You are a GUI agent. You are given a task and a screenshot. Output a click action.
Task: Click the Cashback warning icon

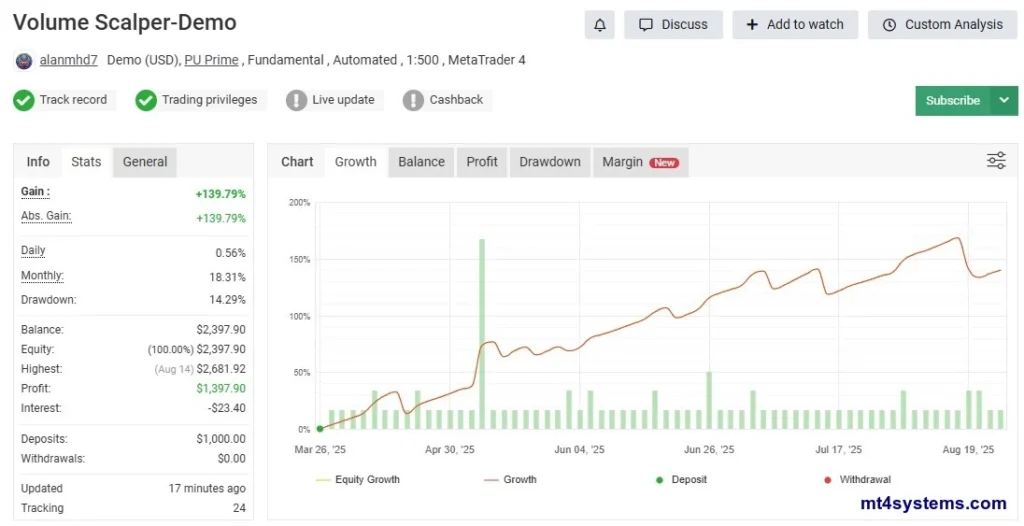tap(413, 100)
